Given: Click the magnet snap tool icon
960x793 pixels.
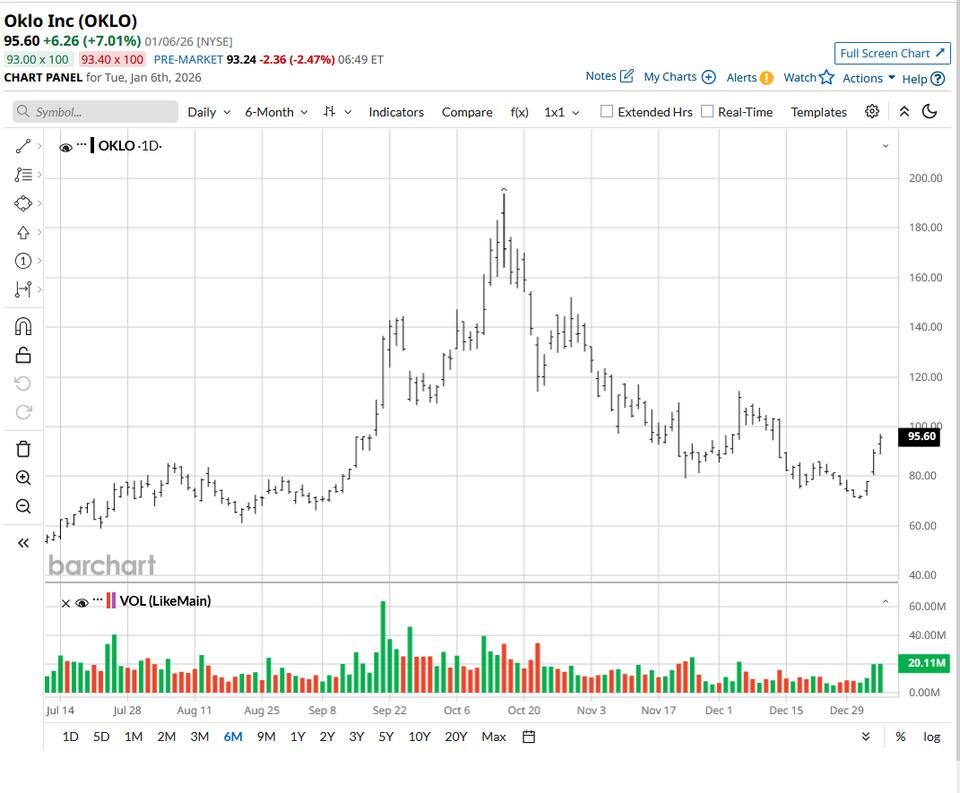Looking at the screenshot, I should coord(23,326).
